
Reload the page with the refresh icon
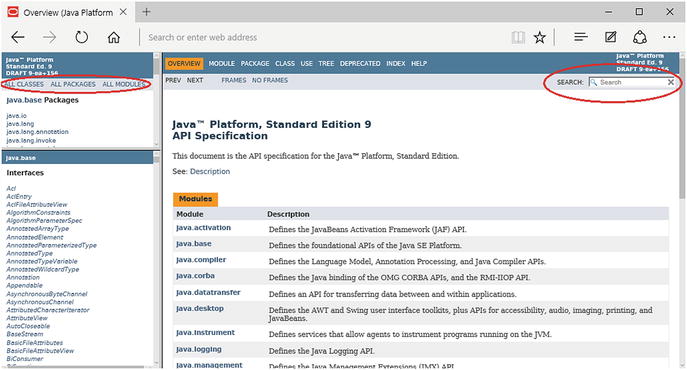pos(81,37)
